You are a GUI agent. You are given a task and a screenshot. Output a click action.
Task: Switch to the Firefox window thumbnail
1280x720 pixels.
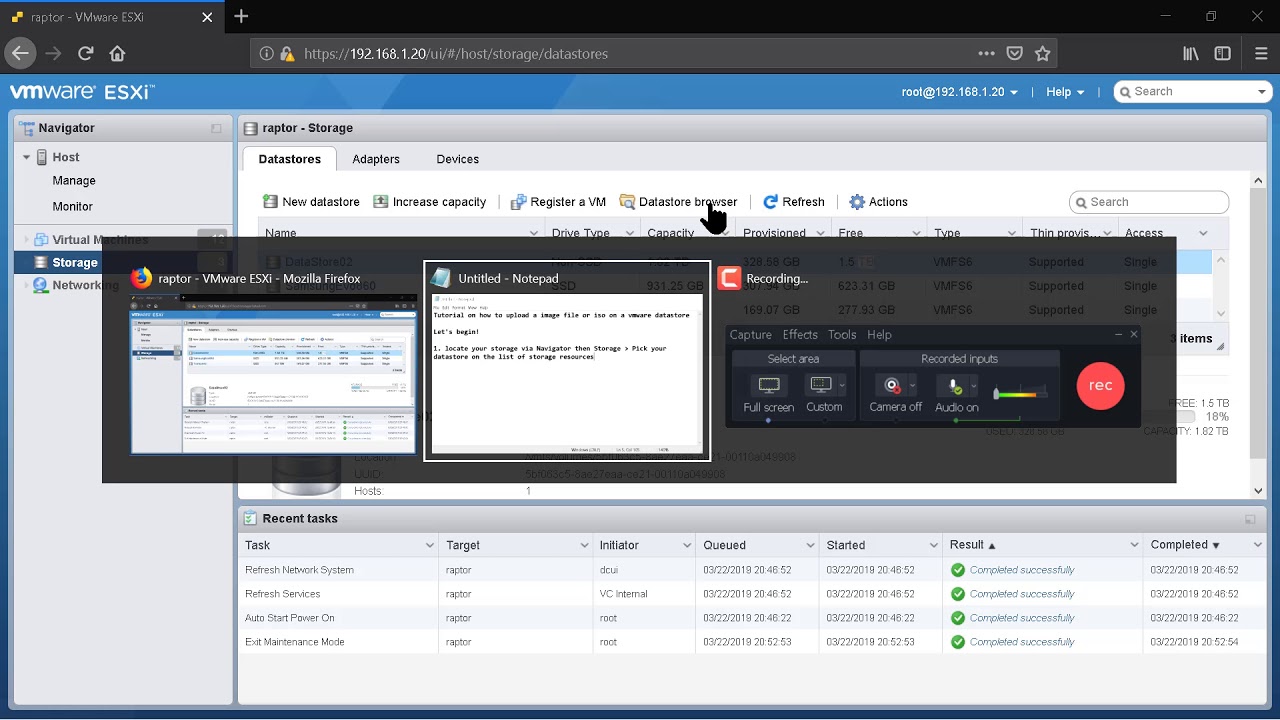[x=273, y=374]
